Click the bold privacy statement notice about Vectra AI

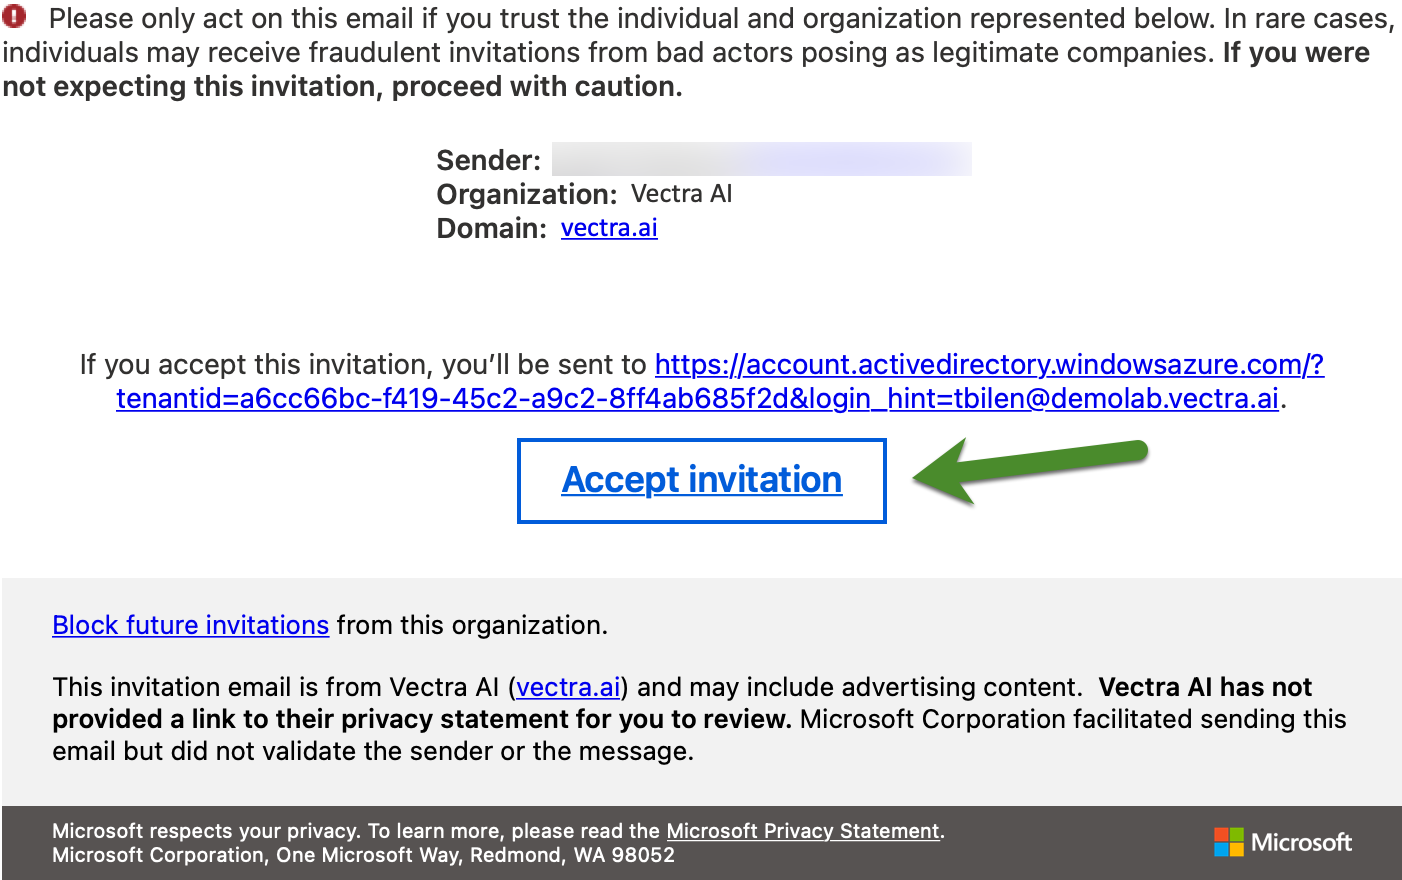pyautogui.click(x=420, y=719)
